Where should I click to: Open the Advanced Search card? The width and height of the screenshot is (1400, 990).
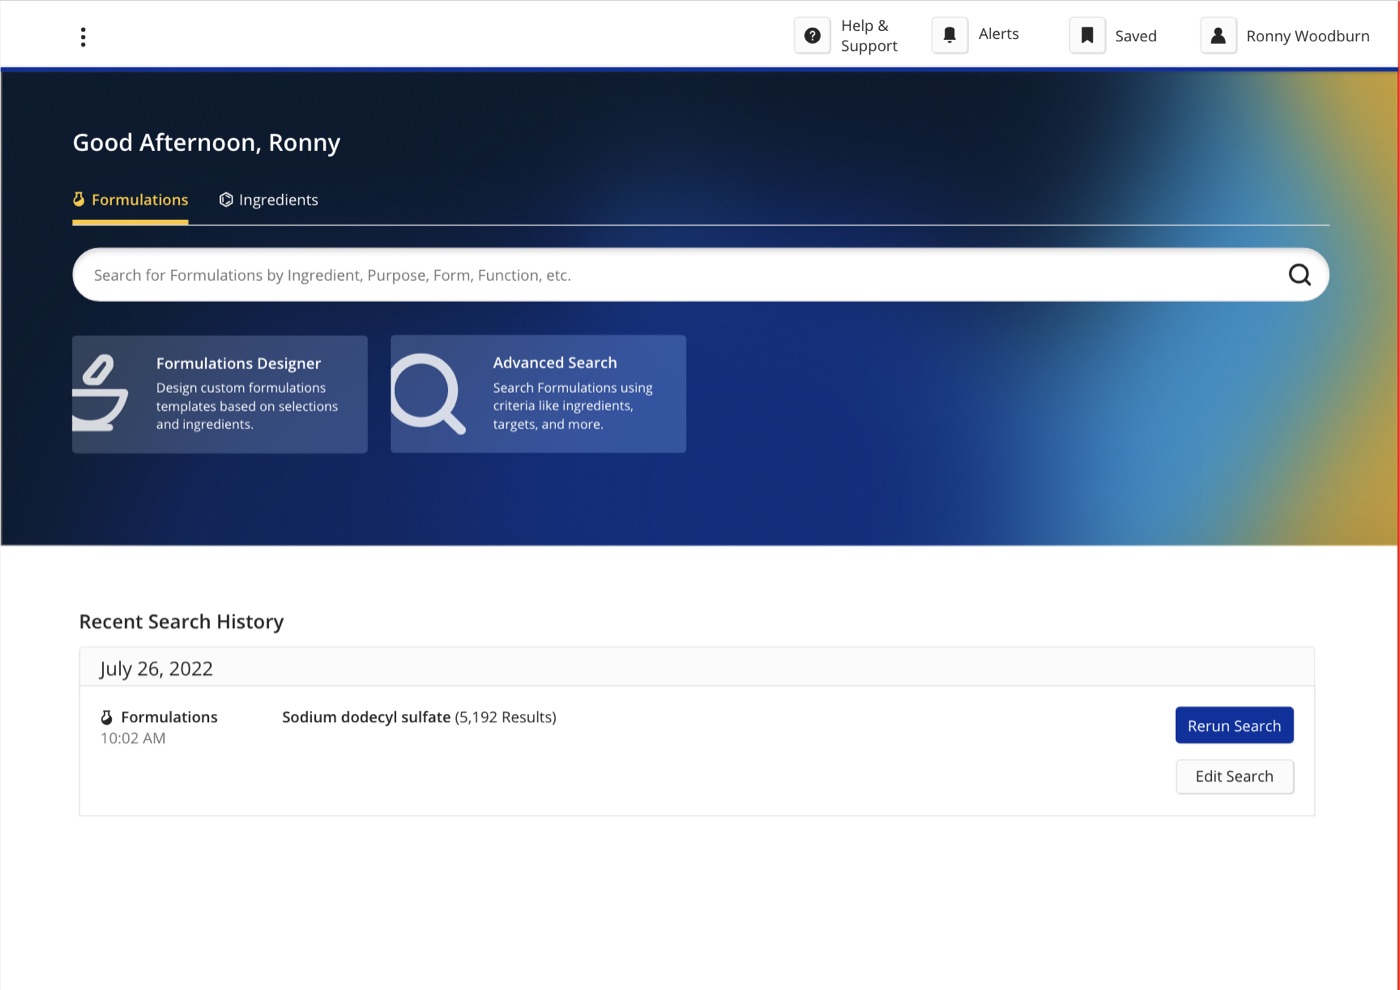[538, 394]
